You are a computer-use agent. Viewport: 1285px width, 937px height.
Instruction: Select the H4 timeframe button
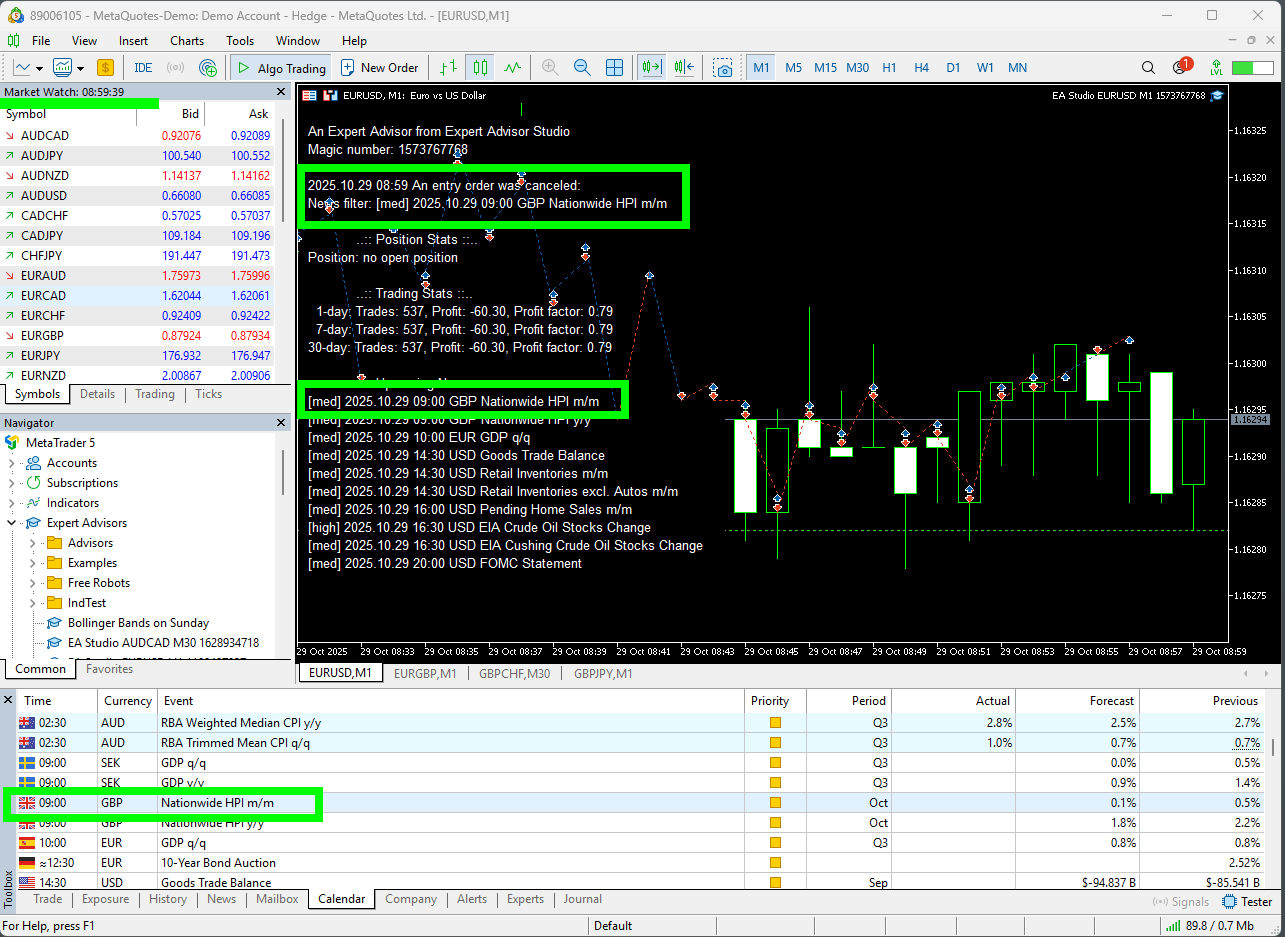click(921, 68)
